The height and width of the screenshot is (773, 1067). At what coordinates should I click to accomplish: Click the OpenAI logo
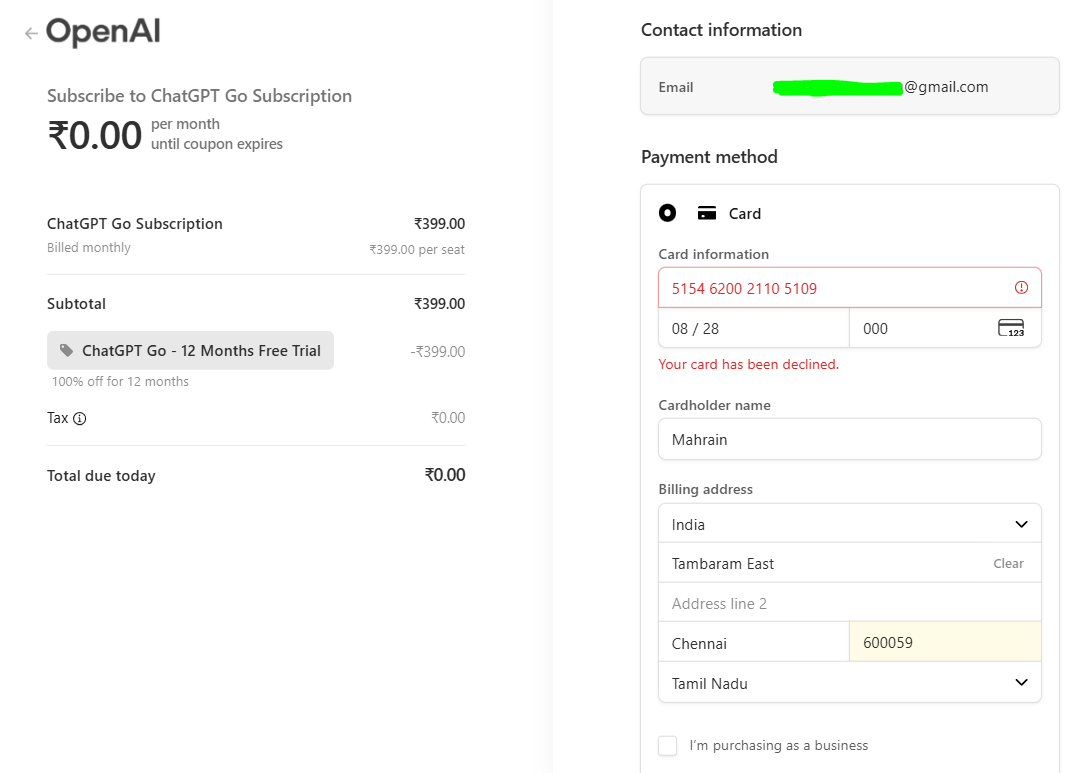[x=103, y=32]
